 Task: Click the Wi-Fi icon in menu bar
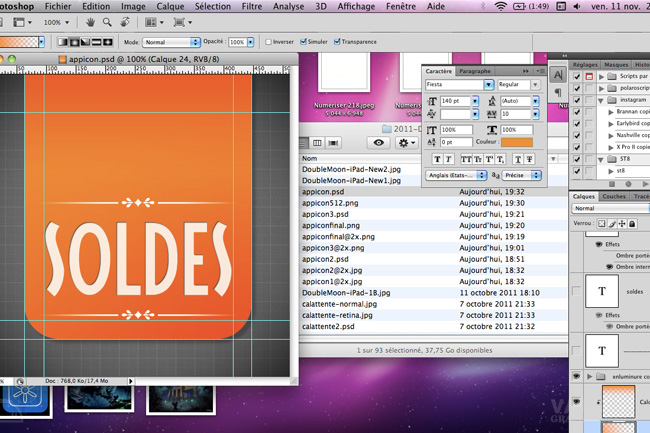pyautogui.click(x=500, y=6)
